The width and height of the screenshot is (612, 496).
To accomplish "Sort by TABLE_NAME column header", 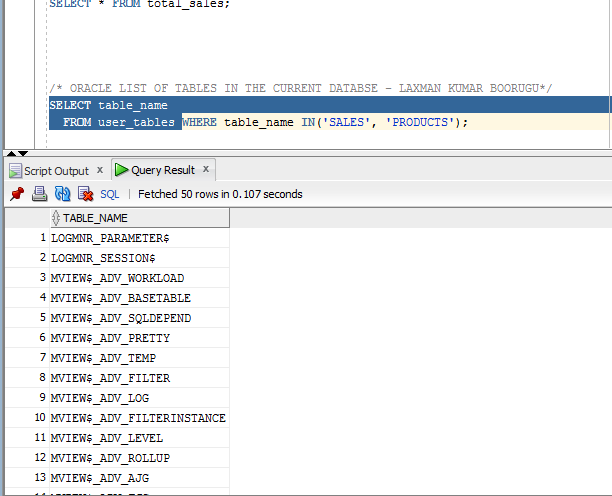I will 140,218.
